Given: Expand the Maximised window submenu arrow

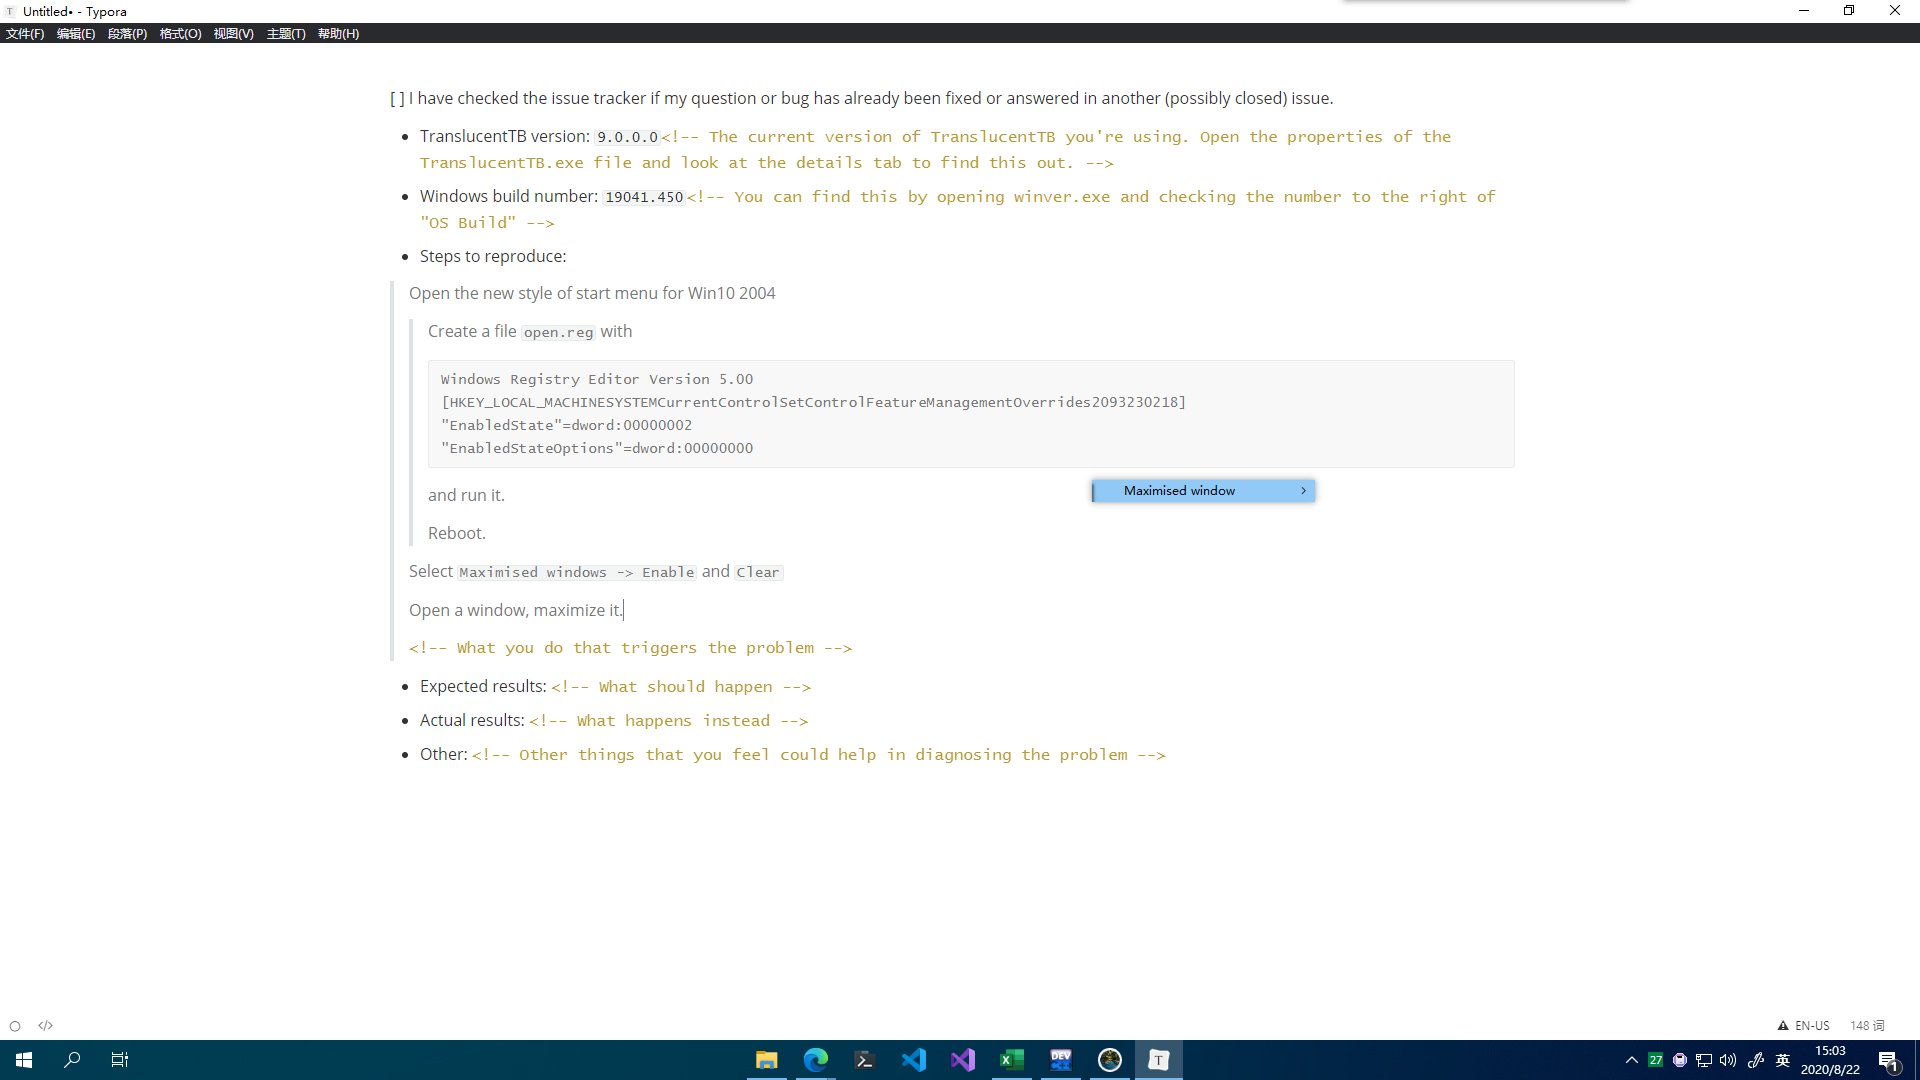Looking at the screenshot, I should [x=1303, y=491].
